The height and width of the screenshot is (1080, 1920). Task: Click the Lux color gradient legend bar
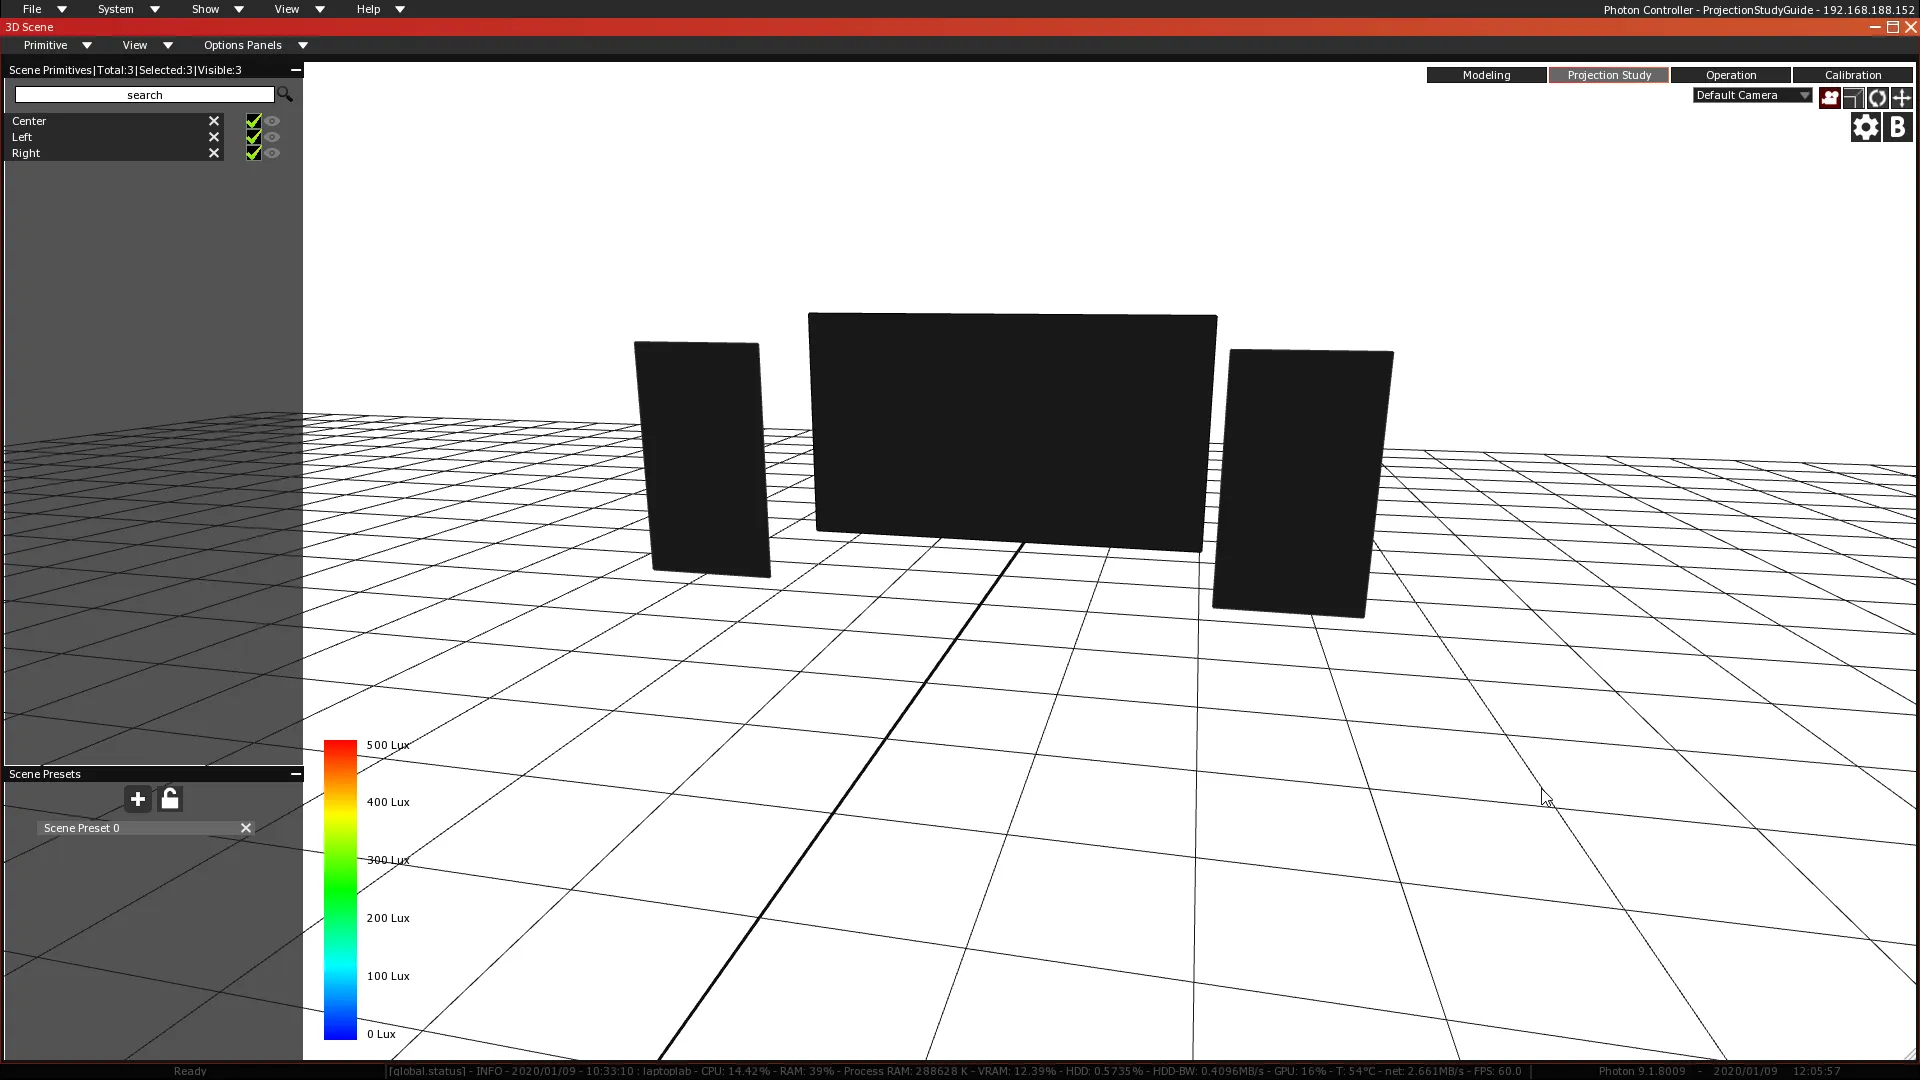[x=340, y=889]
